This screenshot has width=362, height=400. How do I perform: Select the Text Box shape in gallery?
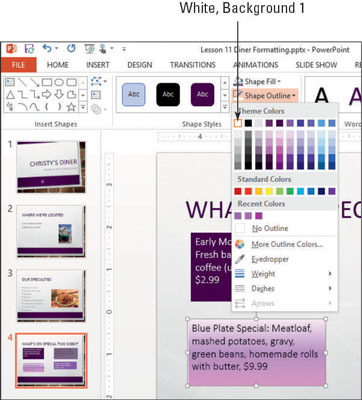pyautogui.click(x=10, y=82)
